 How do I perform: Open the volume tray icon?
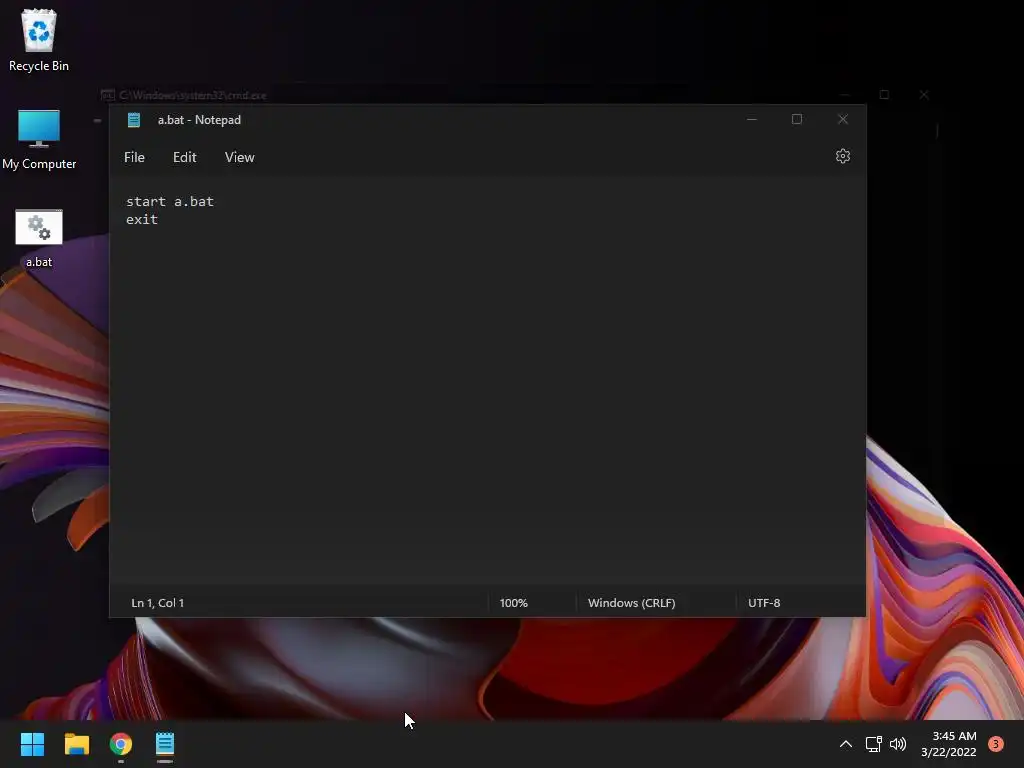click(898, 744)
